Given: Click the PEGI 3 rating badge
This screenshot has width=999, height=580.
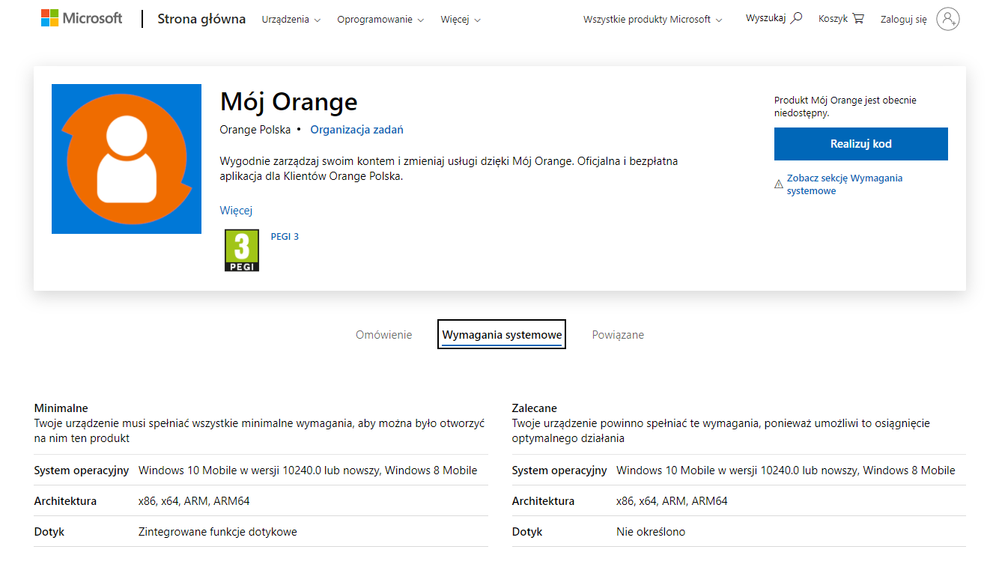Looking at the screenshot, I should tap(241, 251).
